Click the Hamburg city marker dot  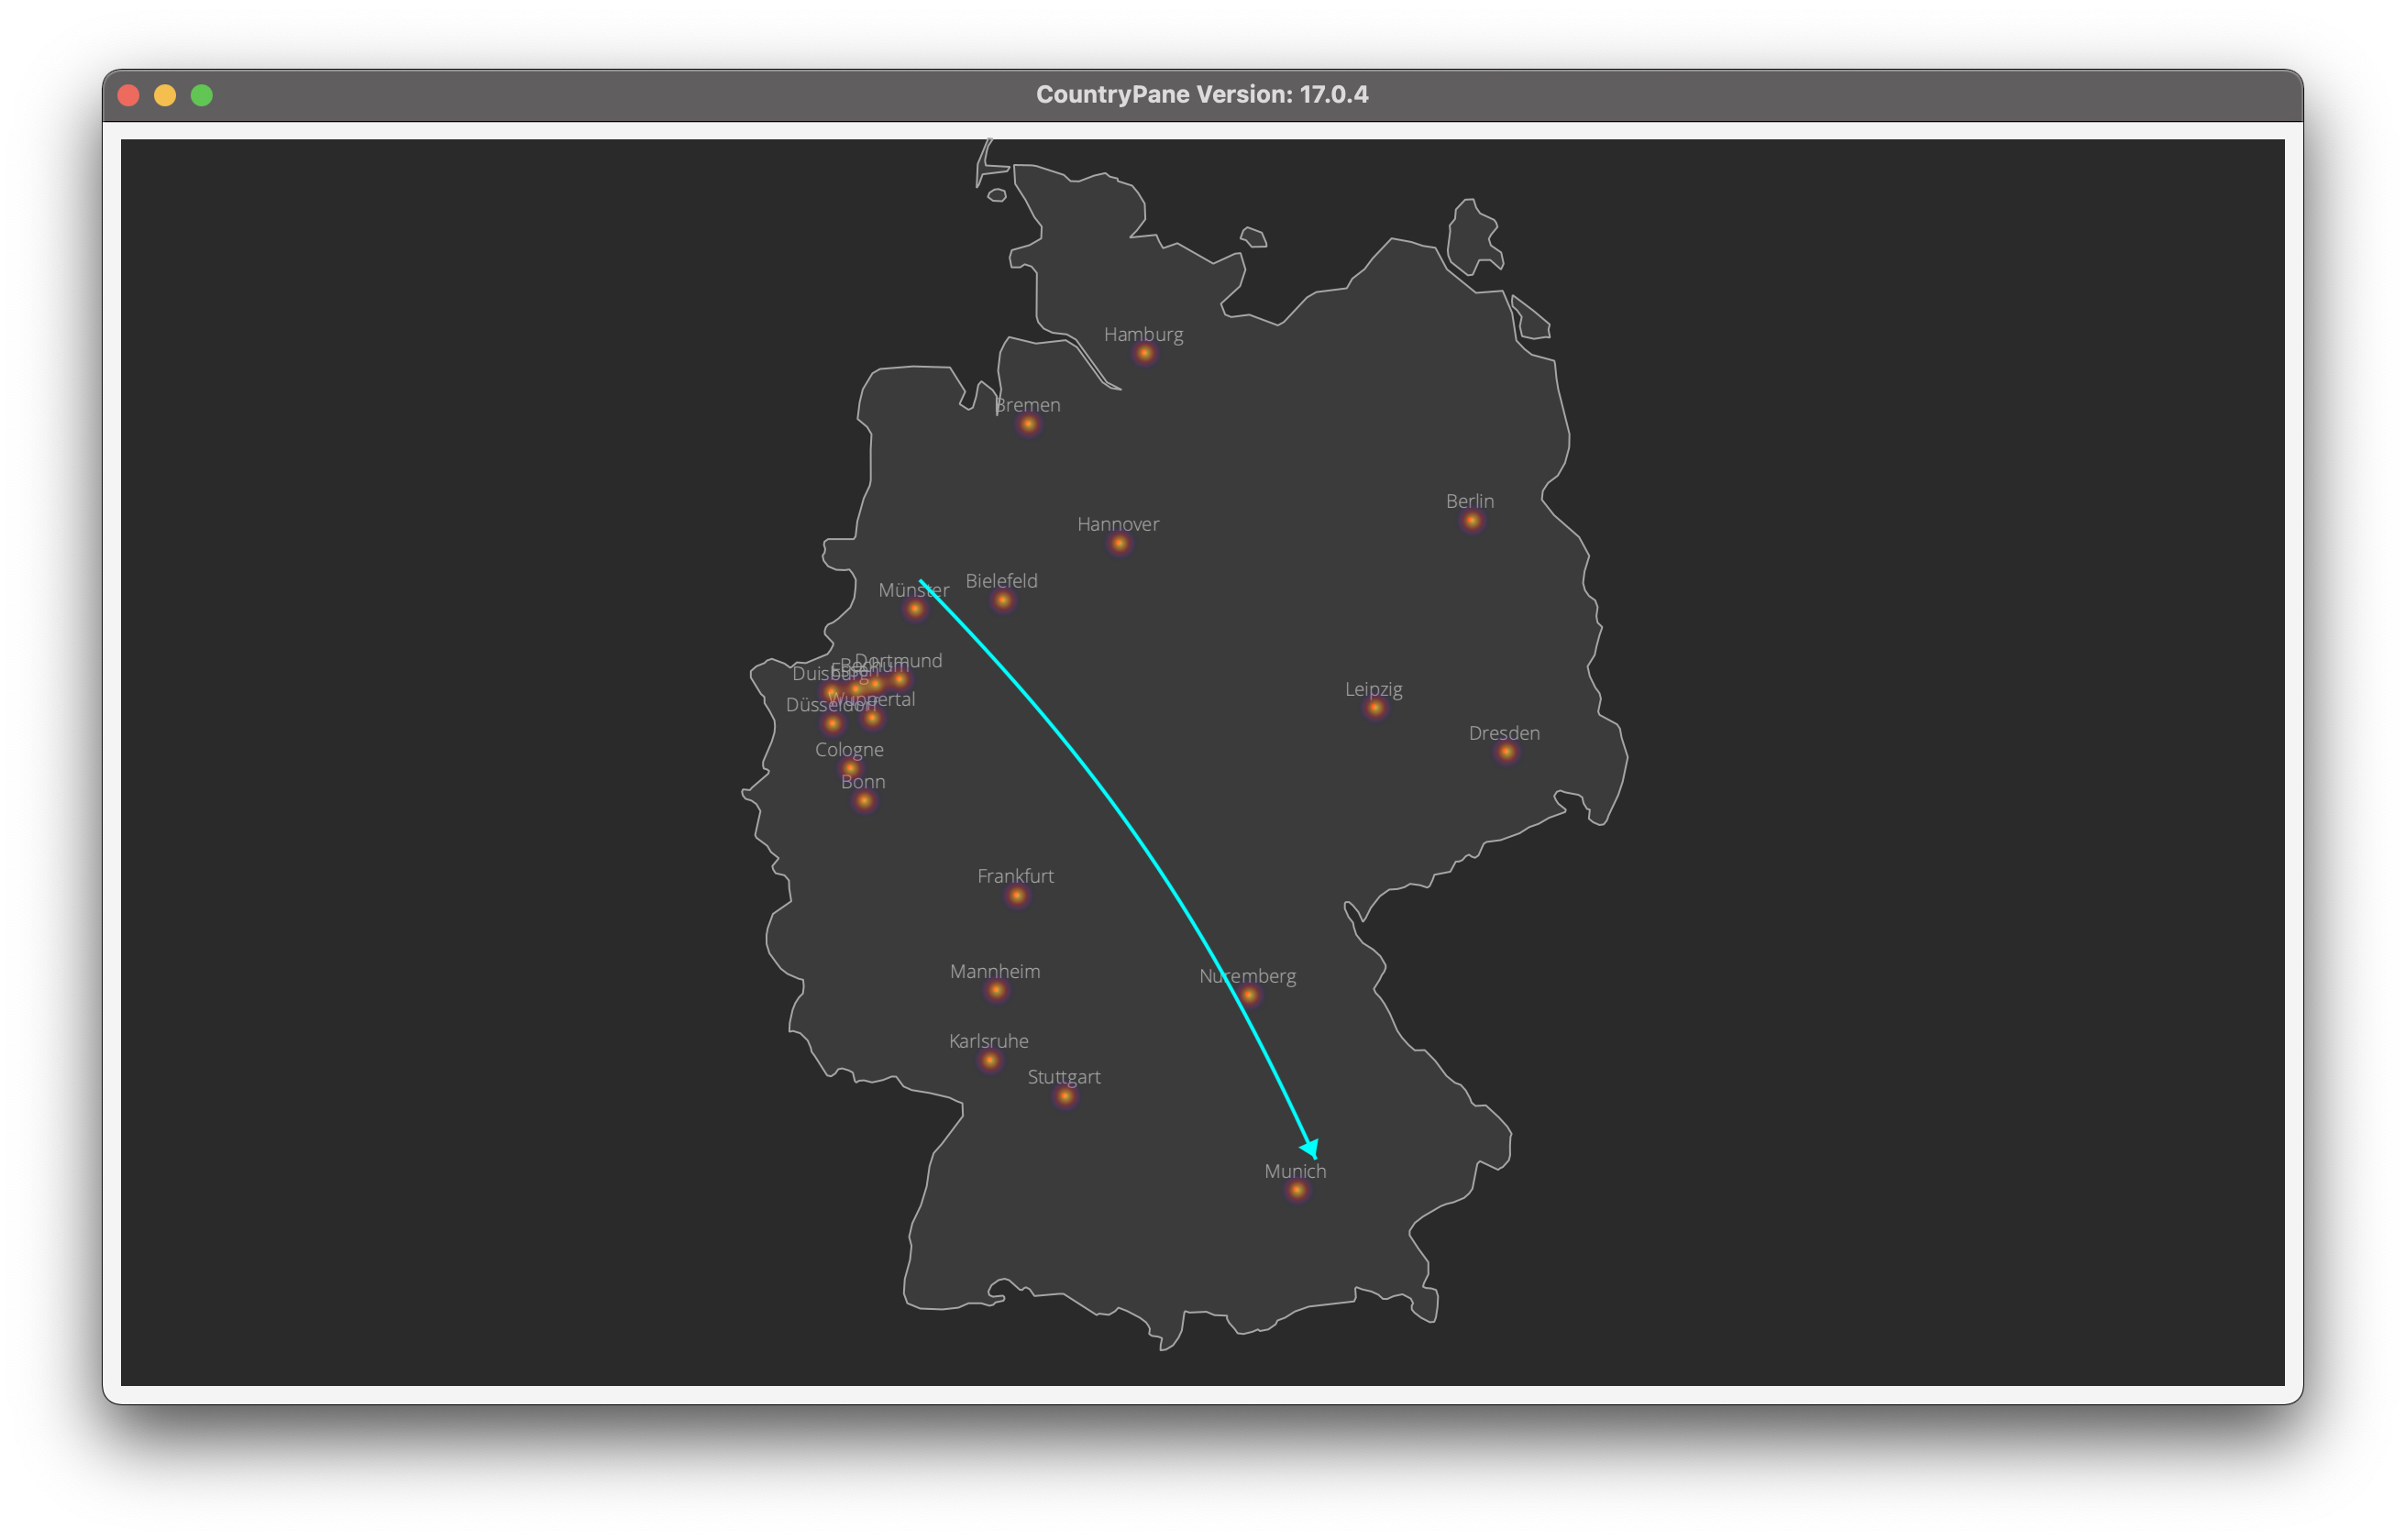(1145, 354)
